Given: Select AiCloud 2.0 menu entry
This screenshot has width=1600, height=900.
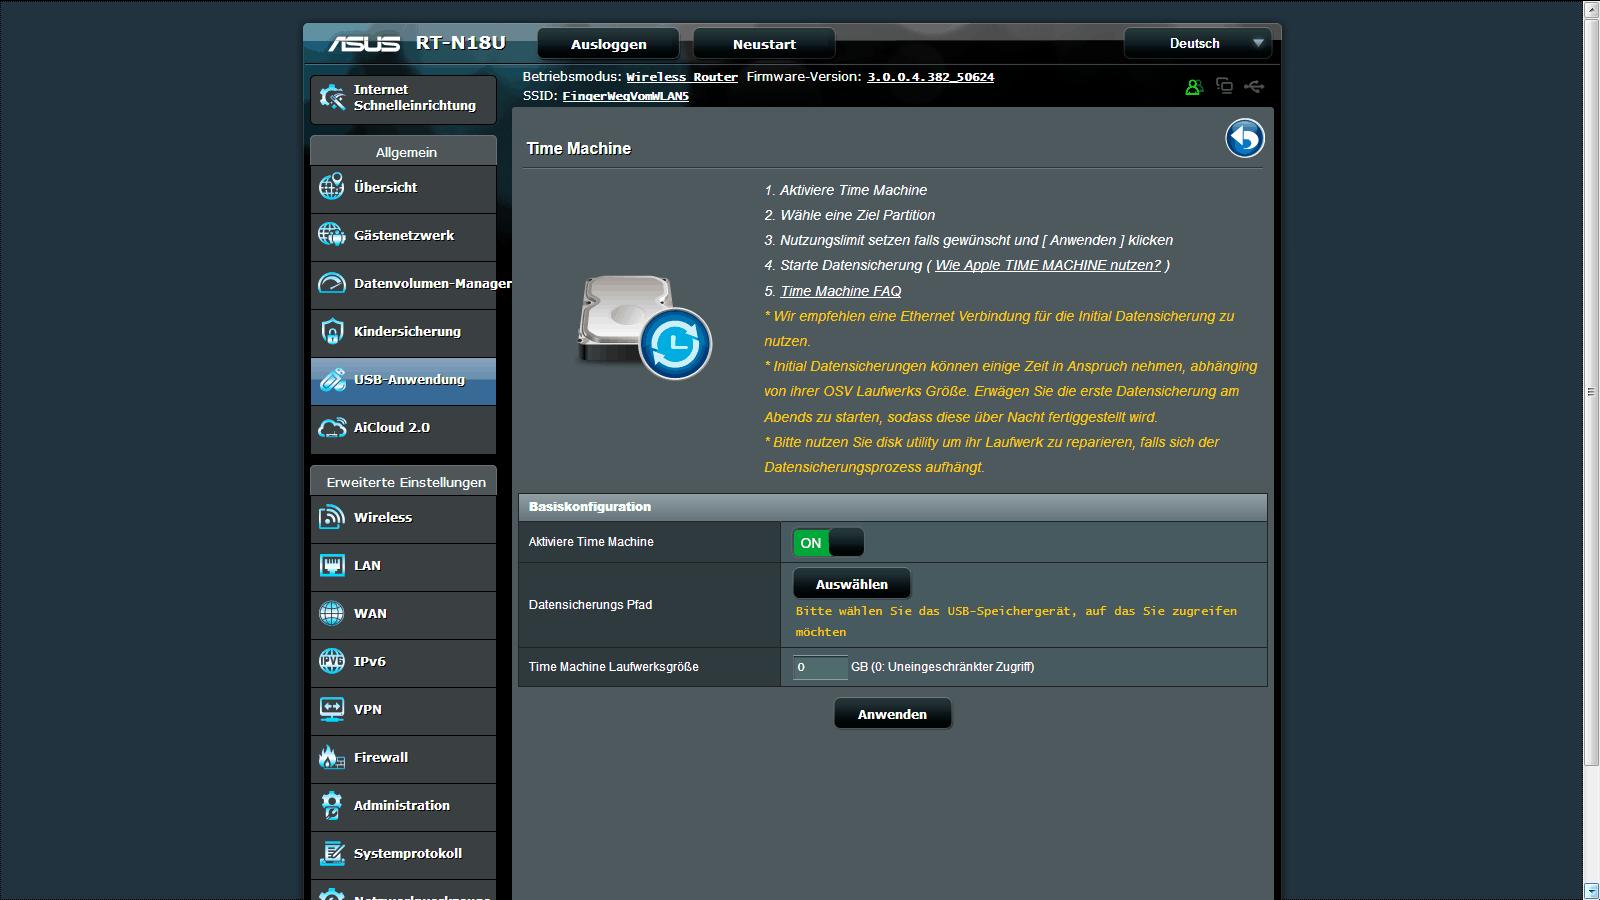Looking at the screenshot, I should 403,428.
